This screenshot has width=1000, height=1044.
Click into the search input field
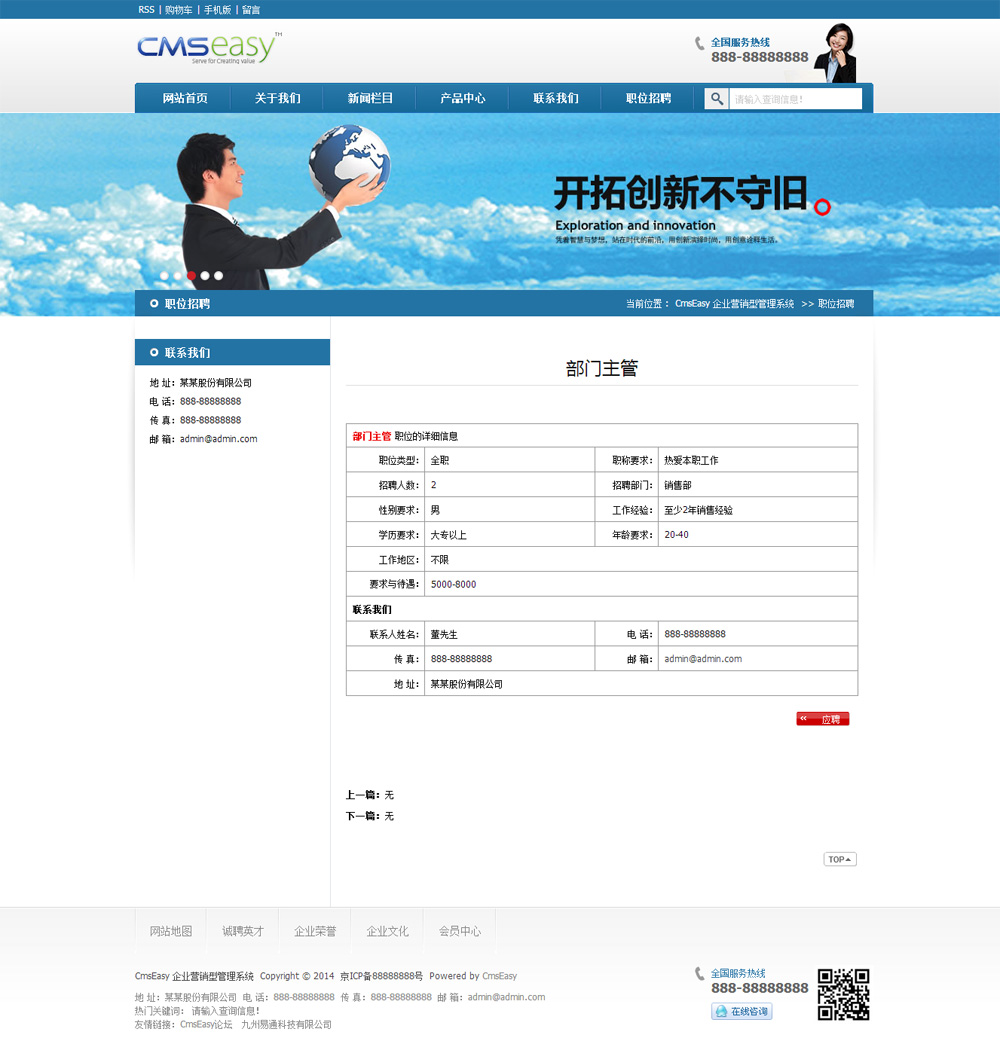795,99
